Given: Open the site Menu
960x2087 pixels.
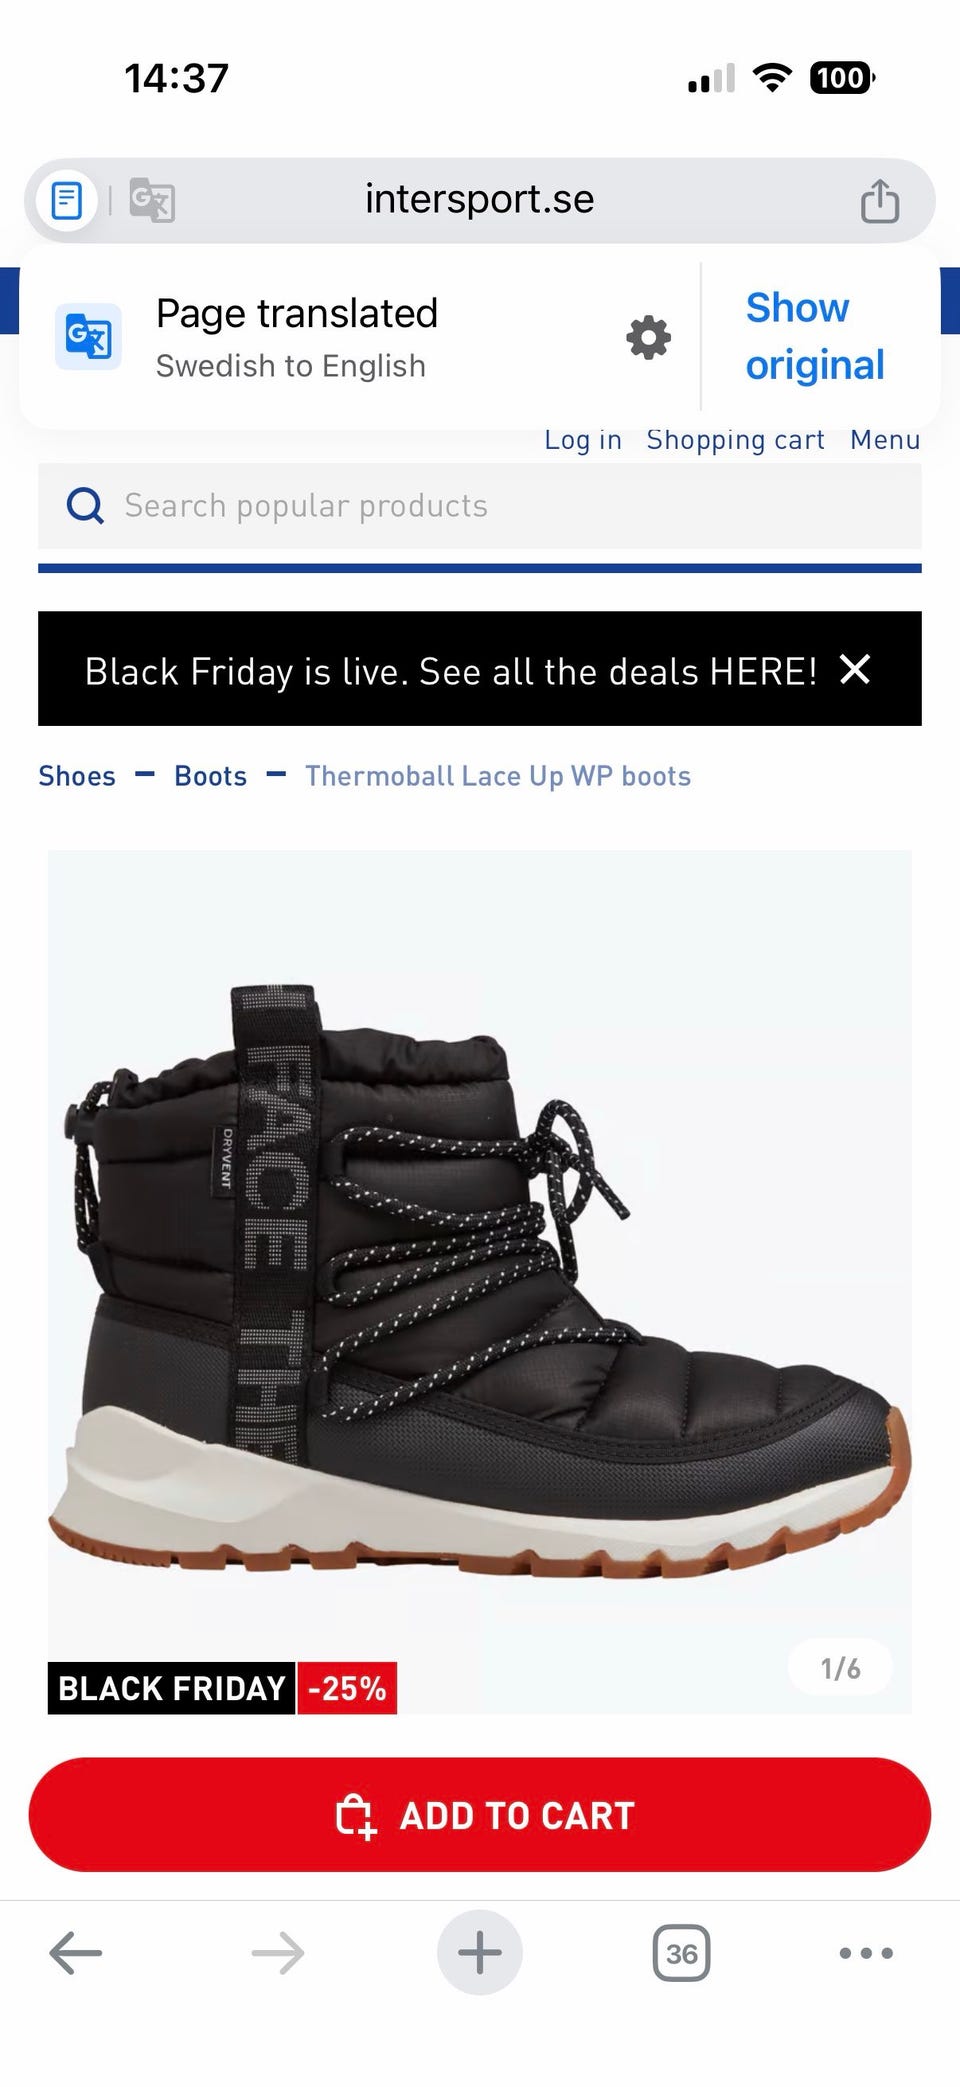Looking at the screenshot, I should click(x=885, y=440).
